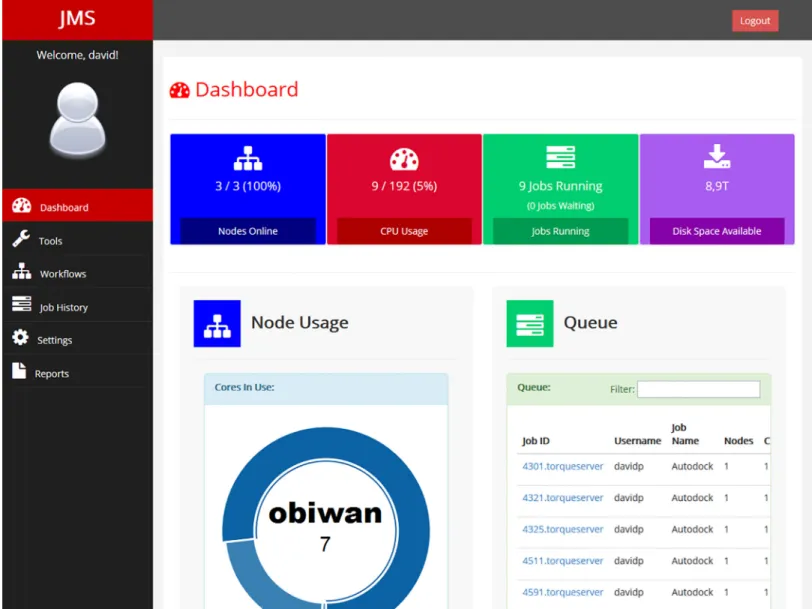Click the Reports document icon
Image resolution: width=812 pixels, height=609 pixels.
[x=19, y=370]
